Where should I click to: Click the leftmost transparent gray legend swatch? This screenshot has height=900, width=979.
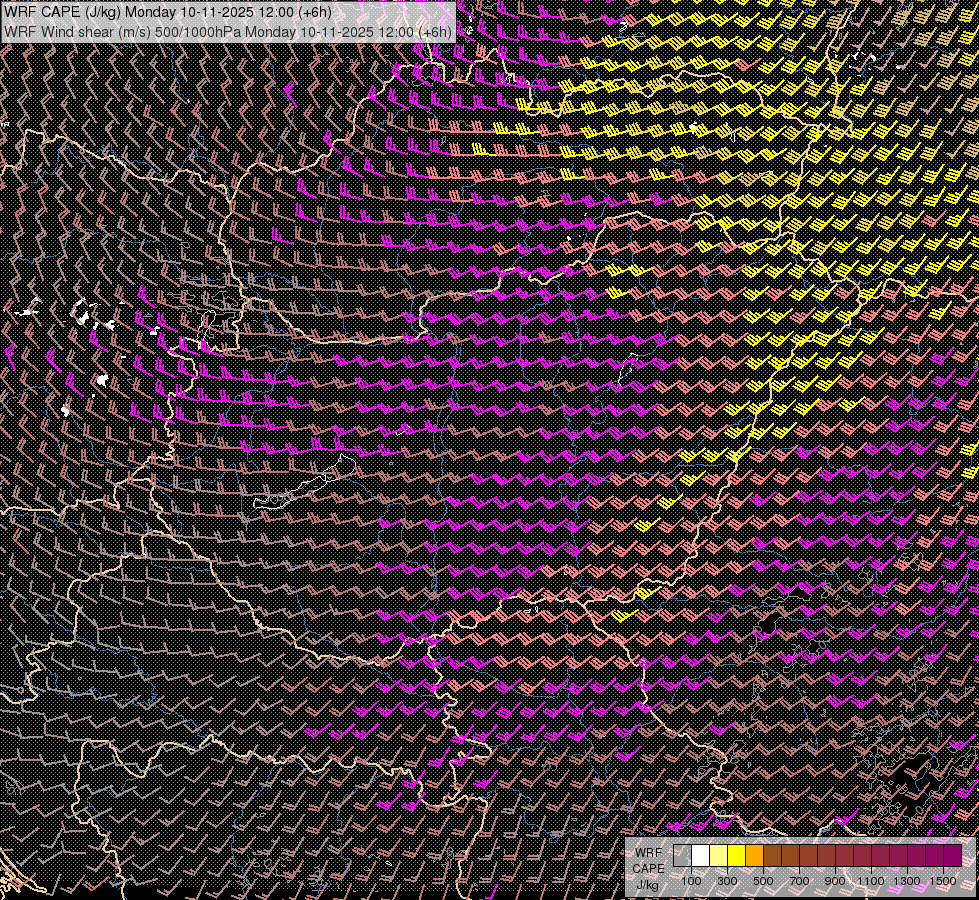click(682, 856)
